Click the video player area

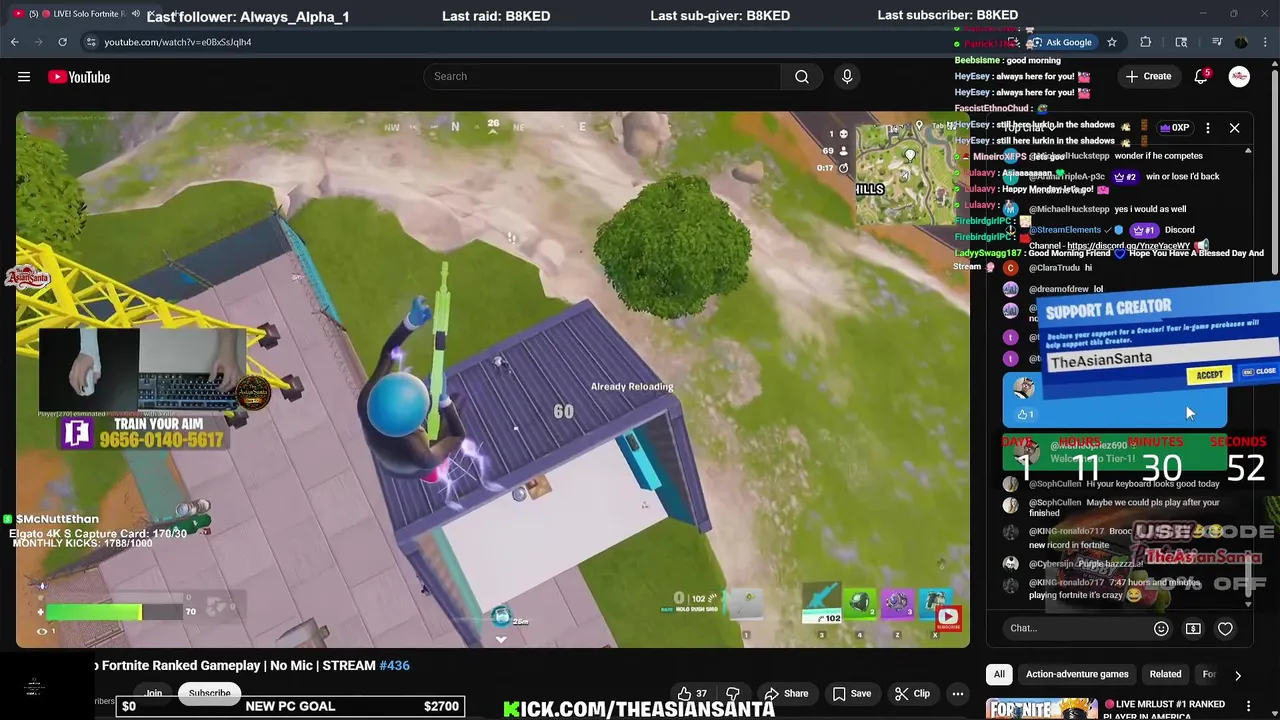(492, 380)
